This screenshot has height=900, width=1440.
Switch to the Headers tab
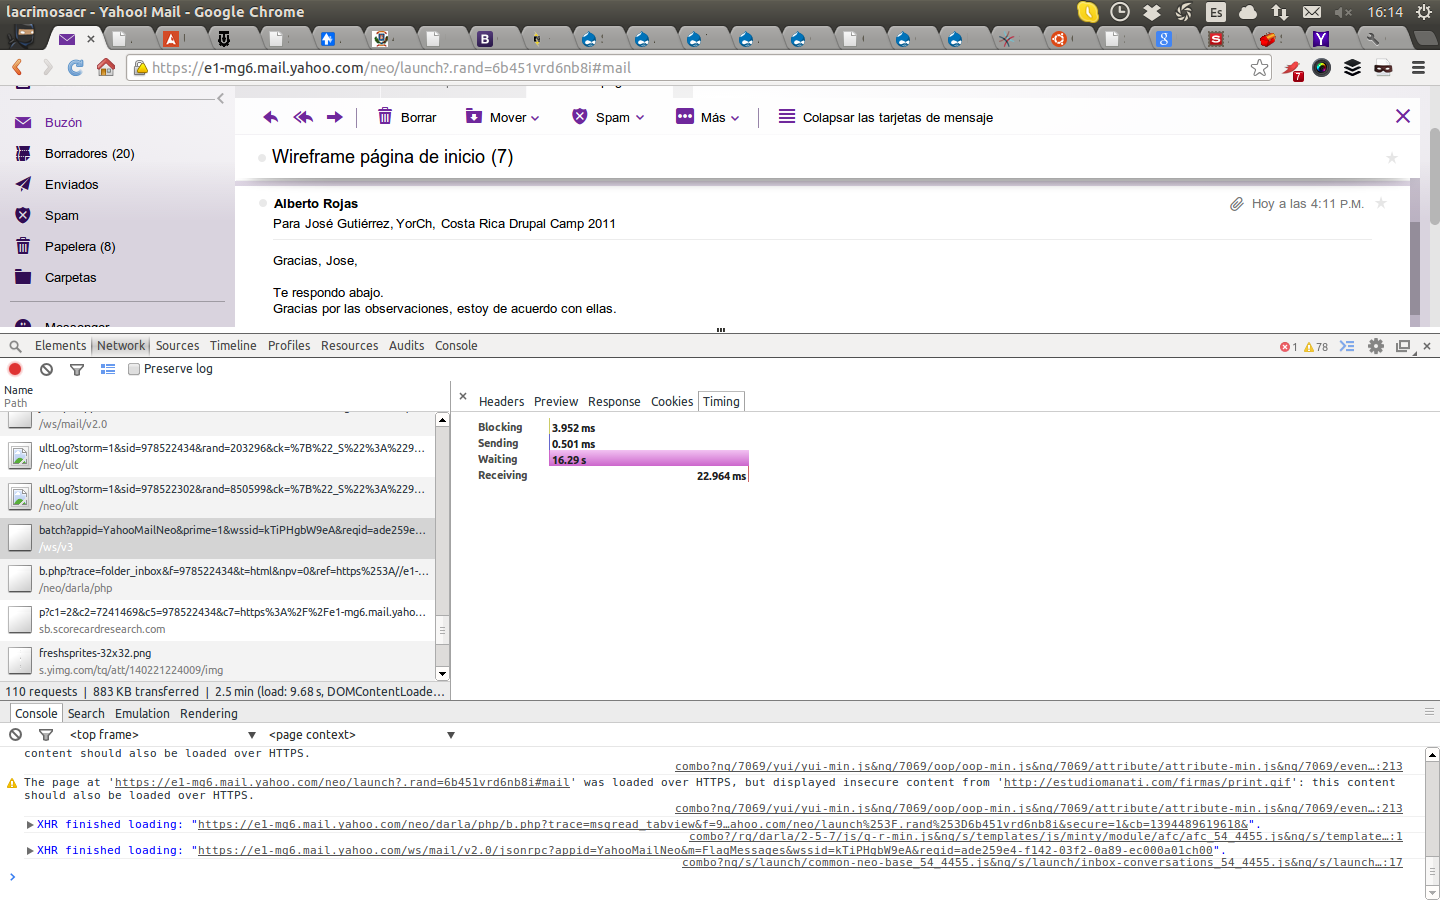point(501,401)
